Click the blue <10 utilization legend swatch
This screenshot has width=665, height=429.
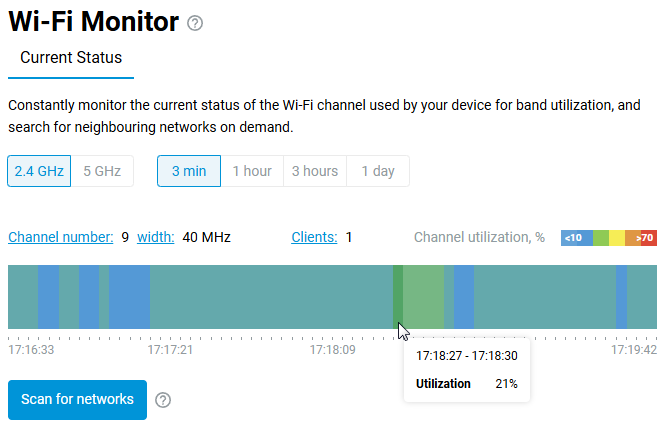[576, 238]
